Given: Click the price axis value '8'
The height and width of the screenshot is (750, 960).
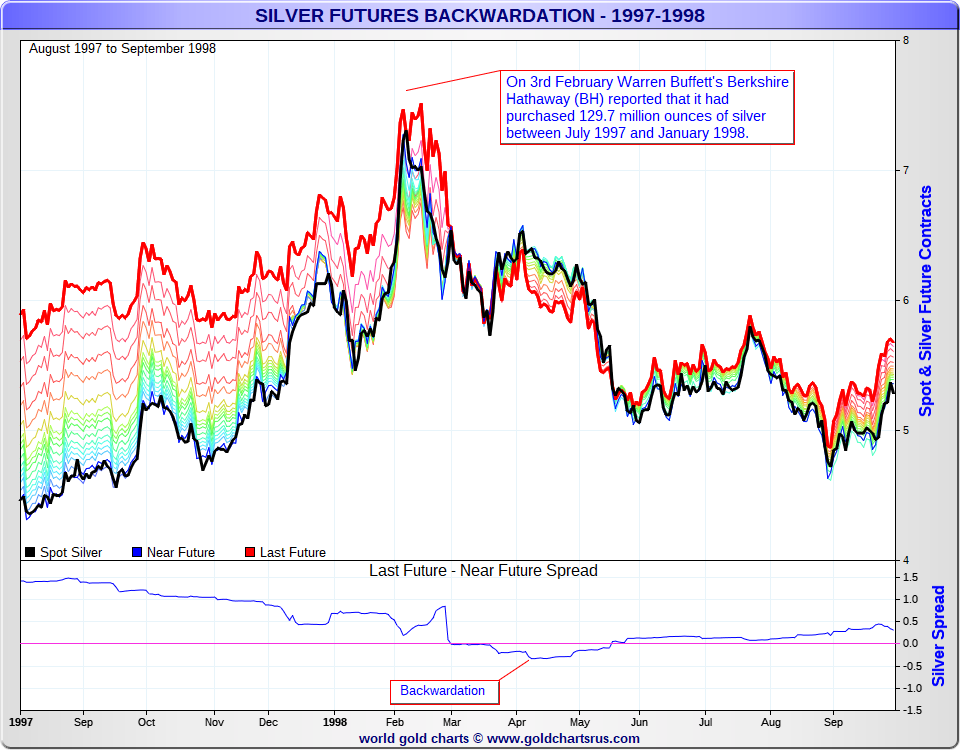Looking at the screenshot, I should [906, 40].
